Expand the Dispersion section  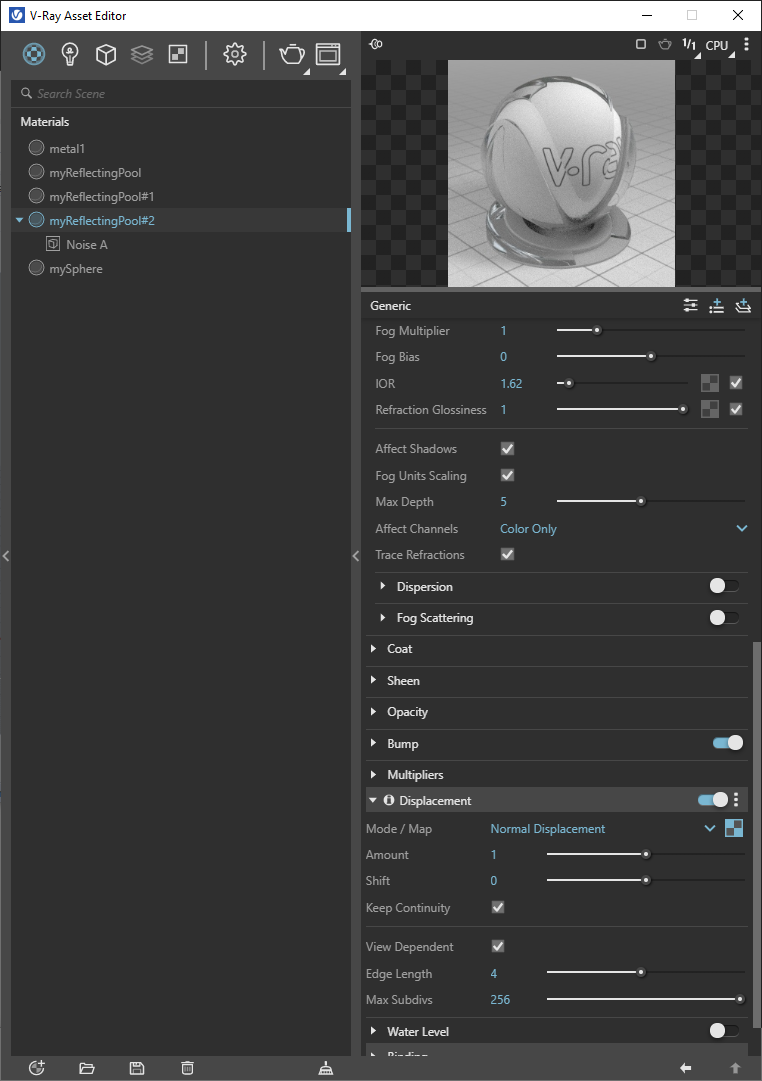tap(383, 586)
